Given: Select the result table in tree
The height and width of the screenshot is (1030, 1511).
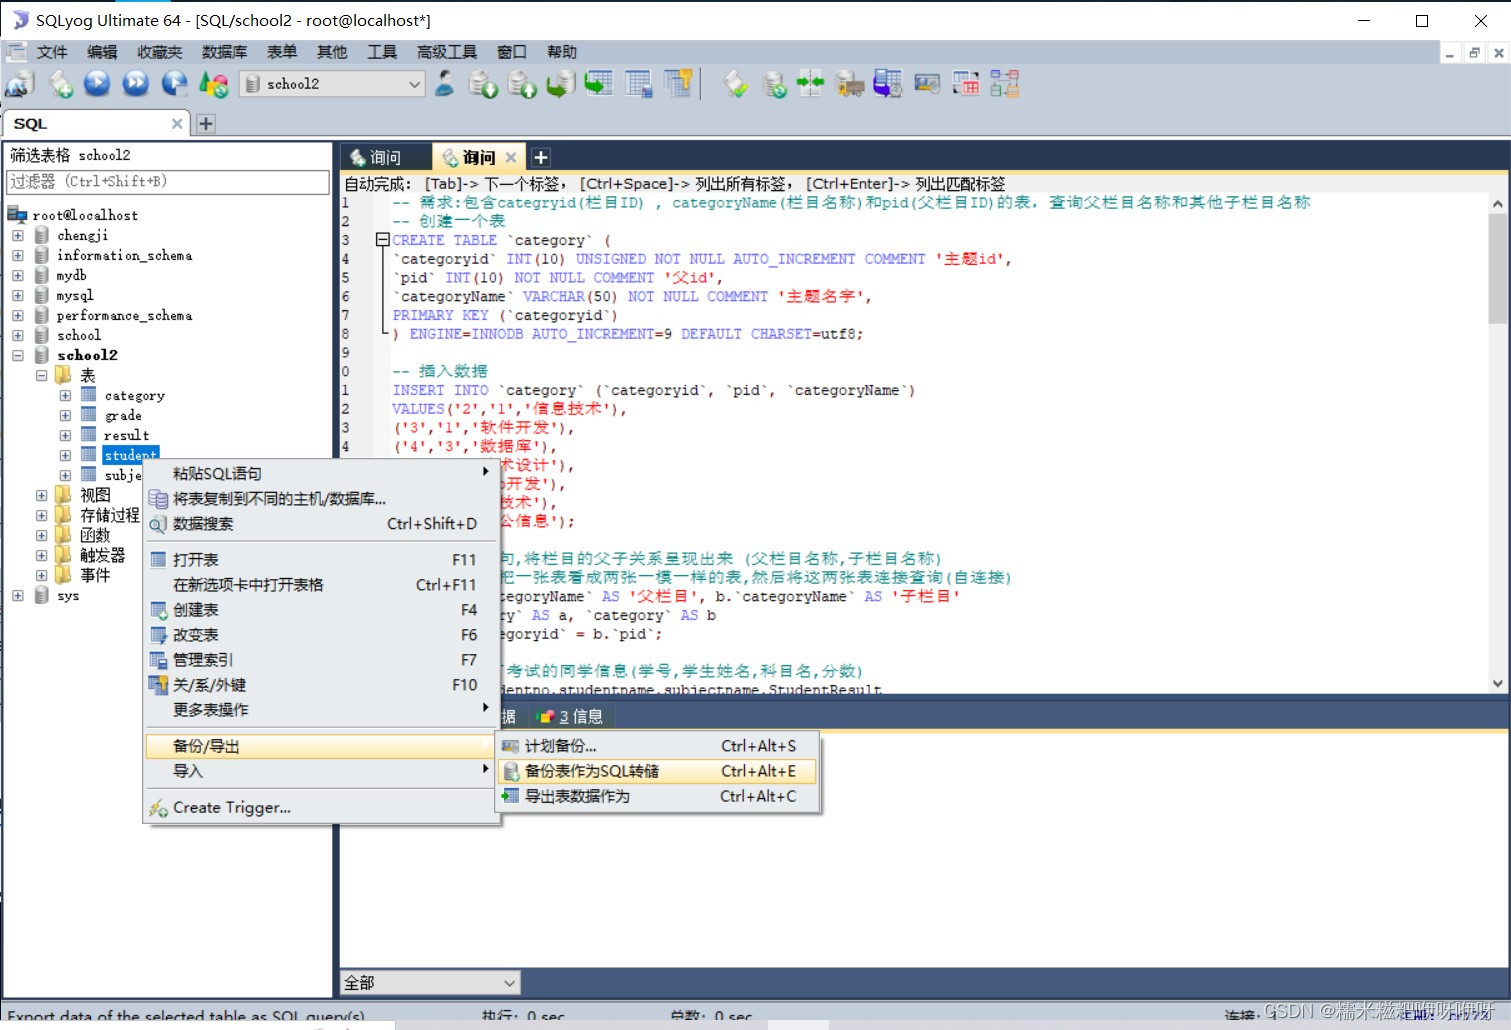Looking at the screenshot, I should 126,435.
